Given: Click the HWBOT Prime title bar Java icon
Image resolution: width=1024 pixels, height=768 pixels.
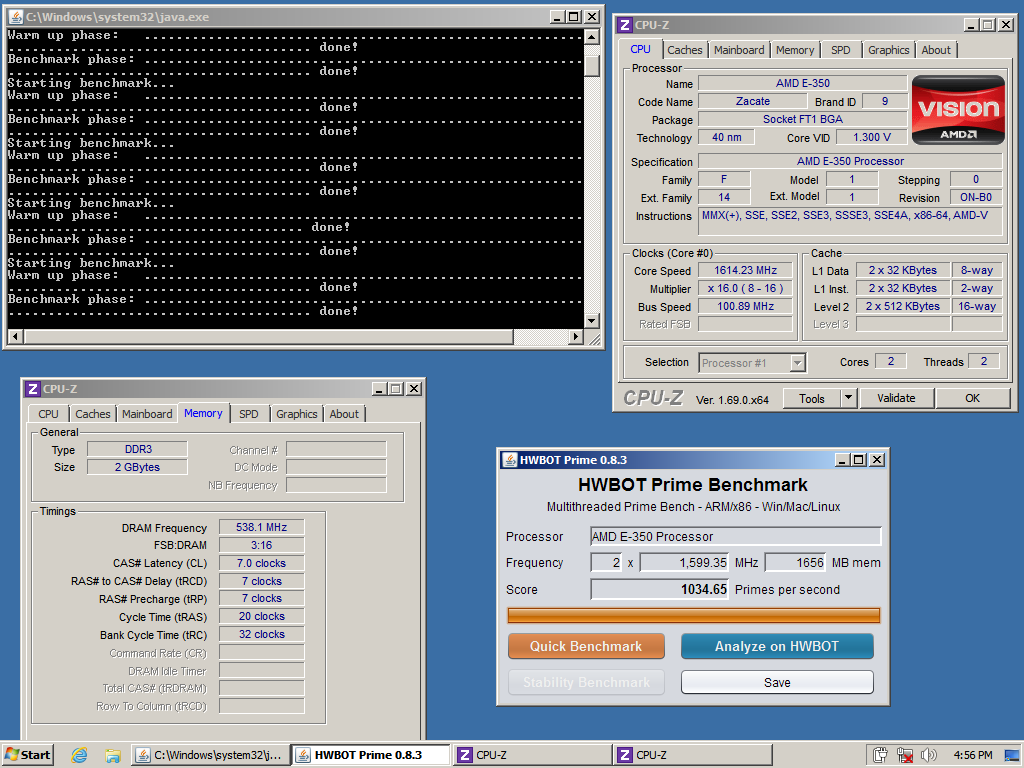Looking at the screenshot, I should (510, 460).
